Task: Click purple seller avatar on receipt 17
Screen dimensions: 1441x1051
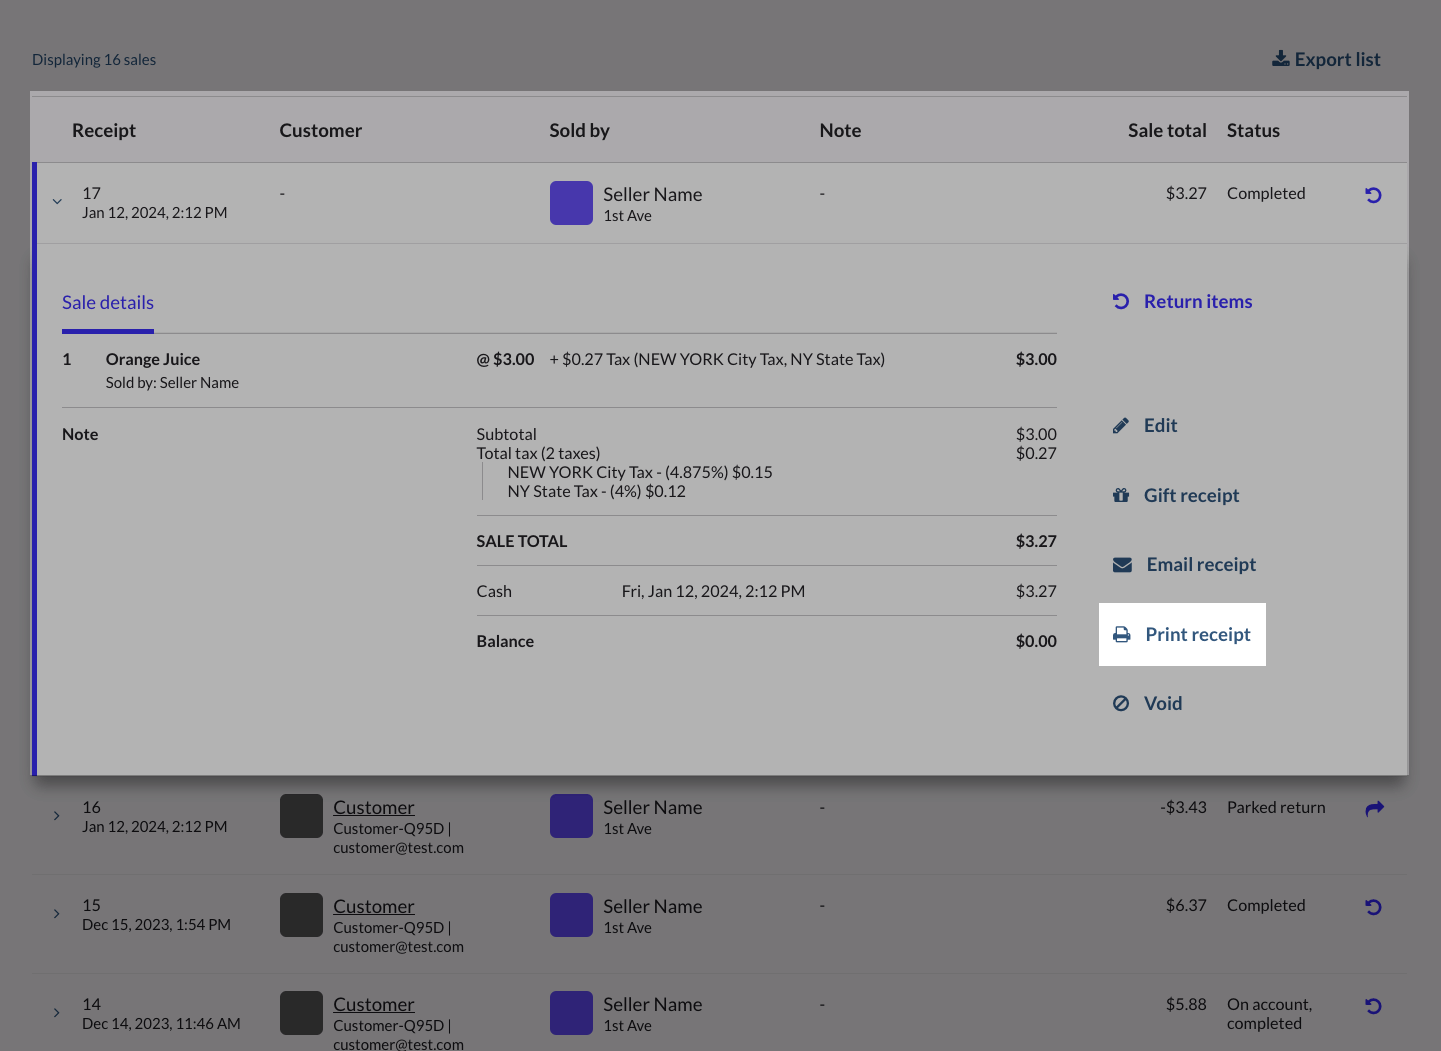Action: pos(571,203)
